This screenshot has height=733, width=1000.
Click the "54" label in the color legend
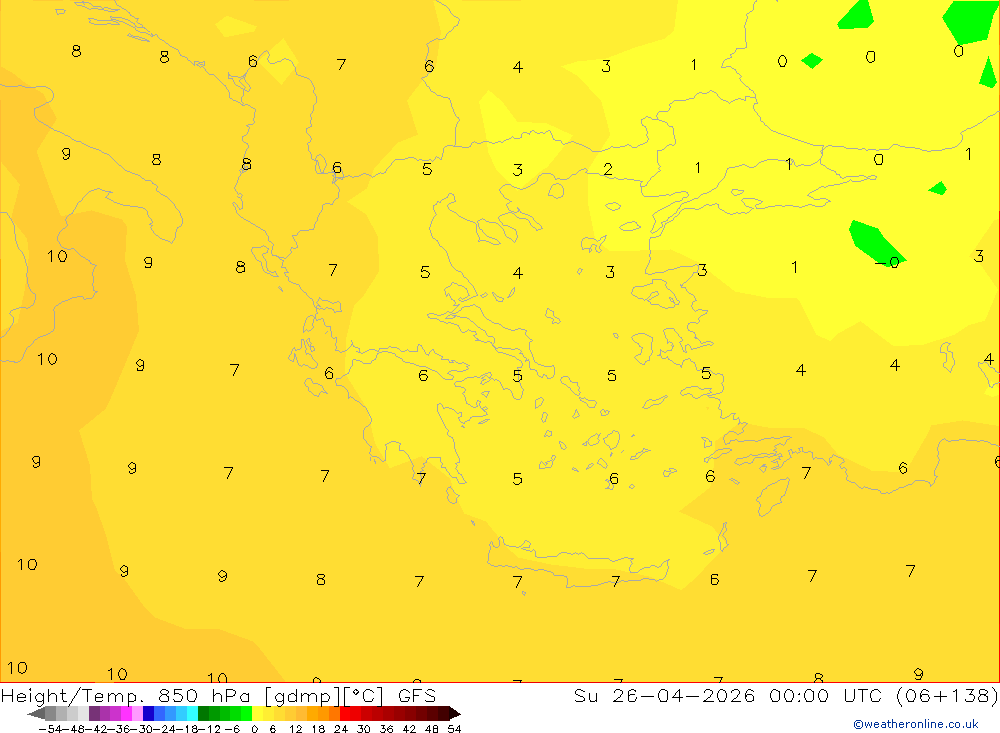coord(454,729)
